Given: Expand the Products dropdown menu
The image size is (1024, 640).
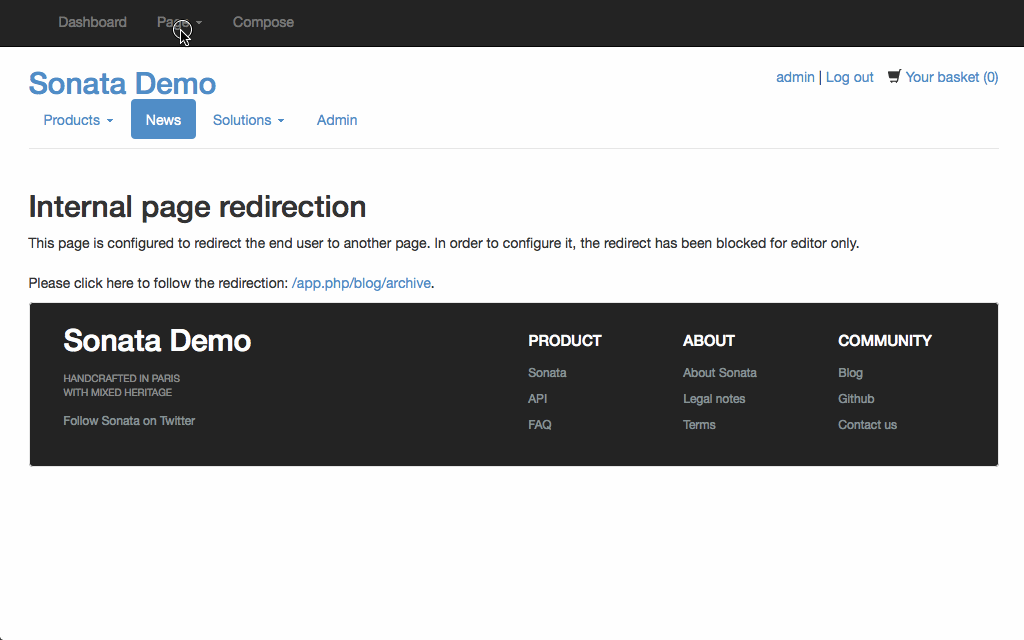Looking at the screenshot, I should tap(78, 120).
